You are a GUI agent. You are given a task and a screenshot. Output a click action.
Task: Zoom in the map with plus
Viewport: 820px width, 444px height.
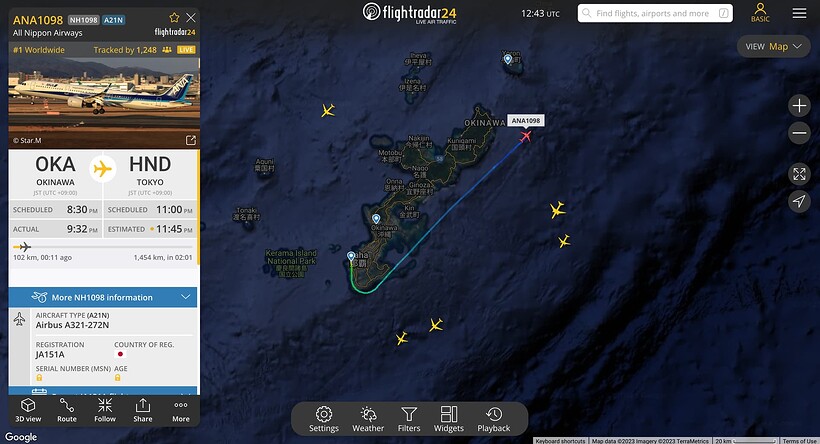[799, 106]
